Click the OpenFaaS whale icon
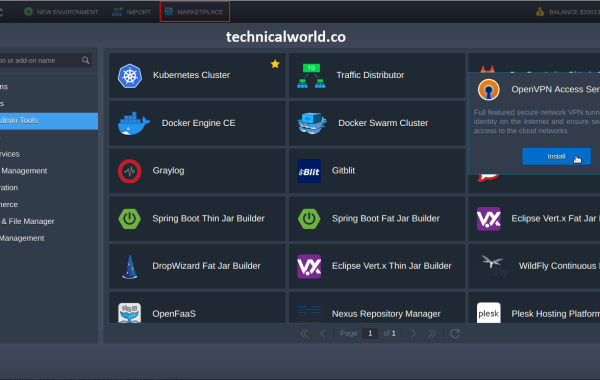 [x=129, y=313]
